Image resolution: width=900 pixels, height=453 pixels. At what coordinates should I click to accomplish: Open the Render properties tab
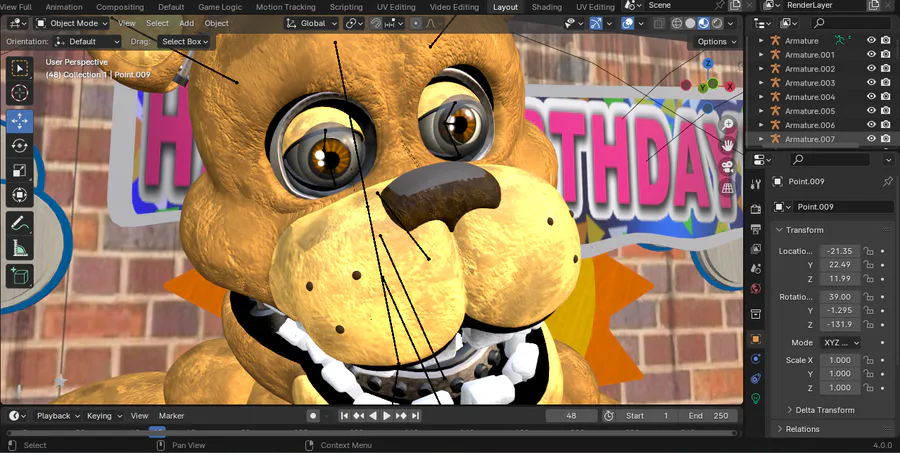756,209
